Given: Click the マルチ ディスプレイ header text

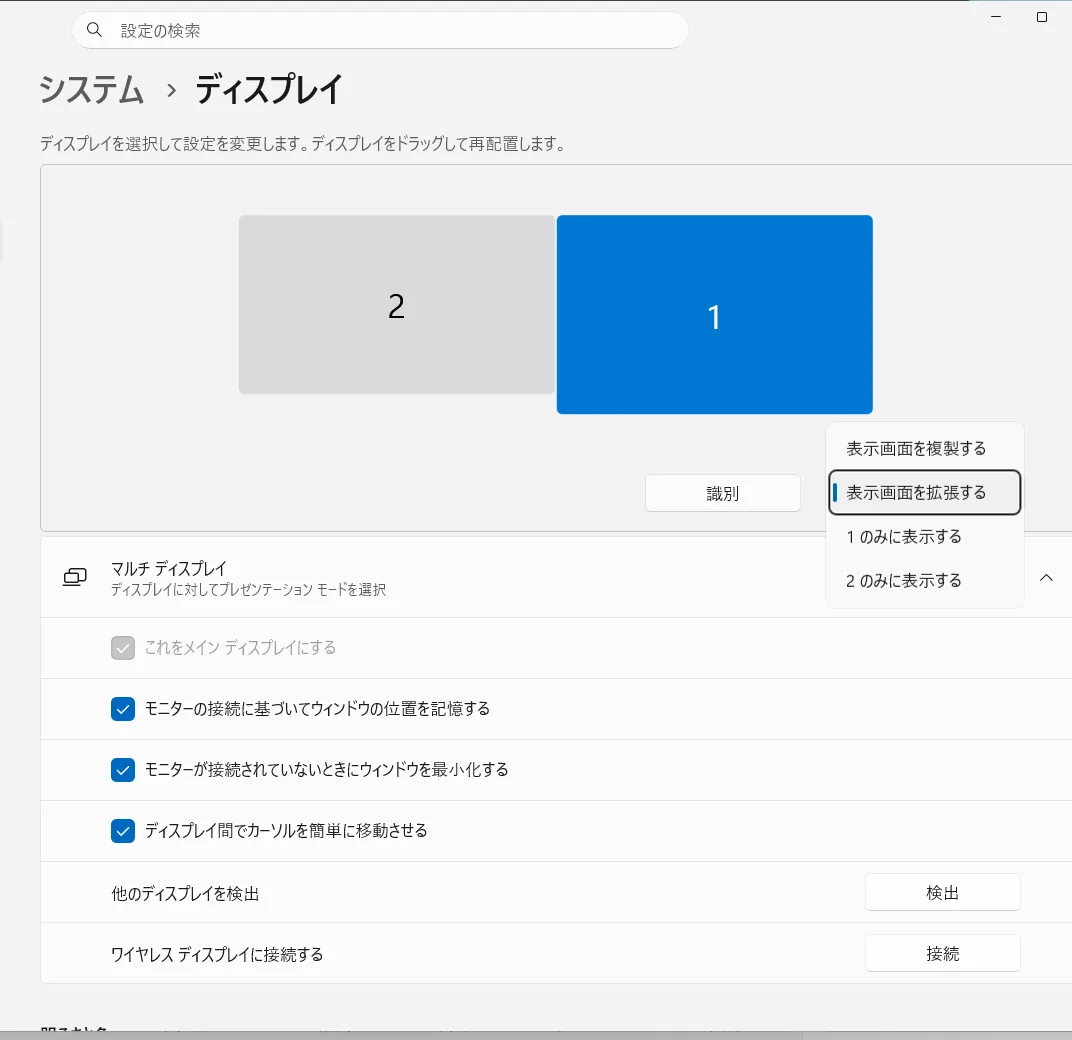Looking at the screenshot, I should [x=168, y=568].
